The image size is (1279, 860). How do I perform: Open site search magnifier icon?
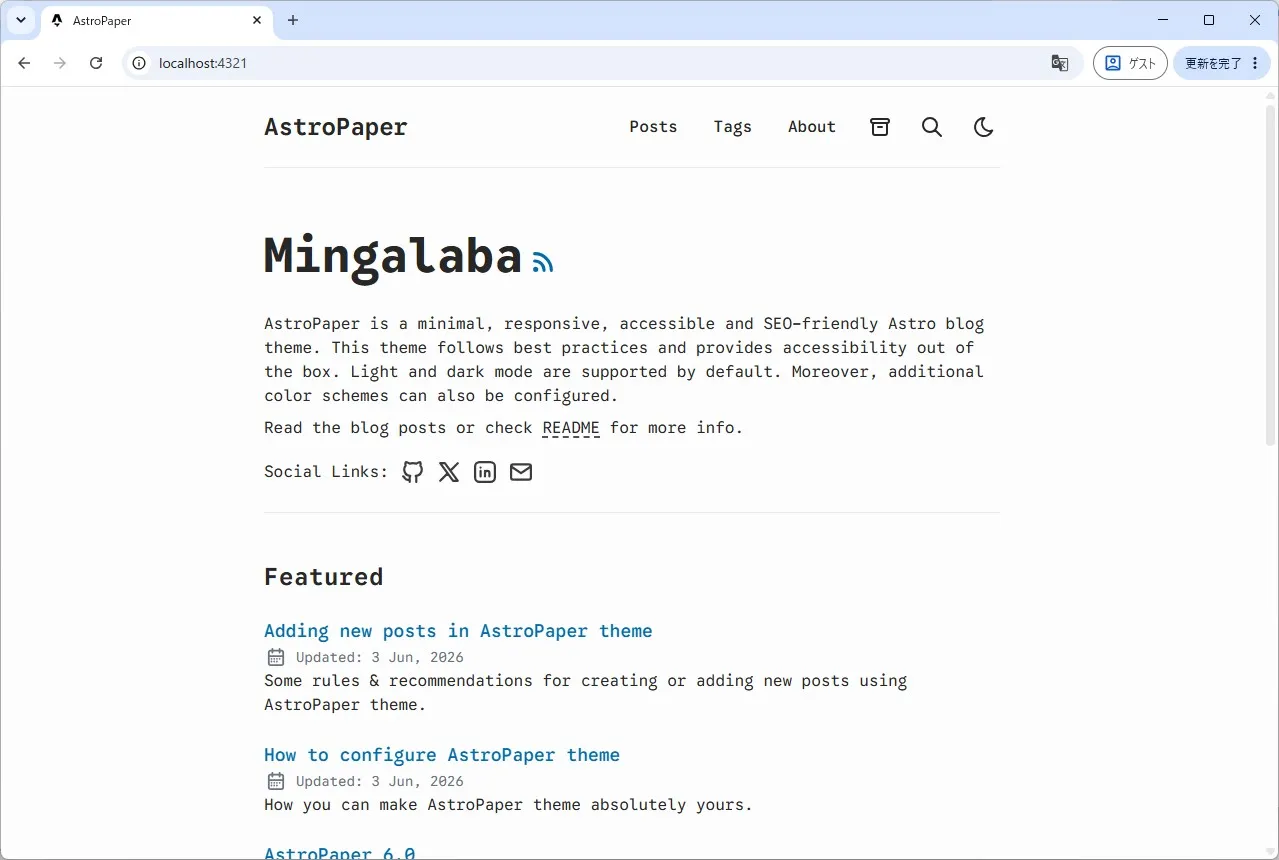[x=932, y=127]
